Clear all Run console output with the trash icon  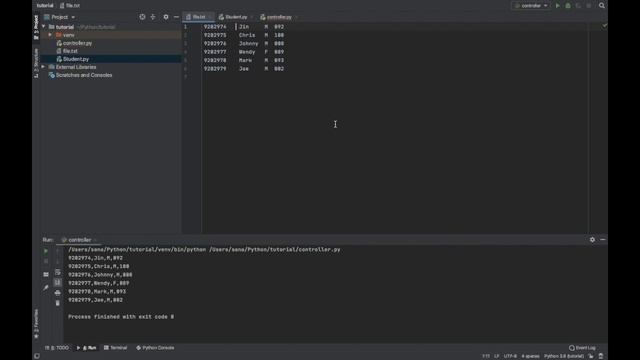tap(58, 303)
